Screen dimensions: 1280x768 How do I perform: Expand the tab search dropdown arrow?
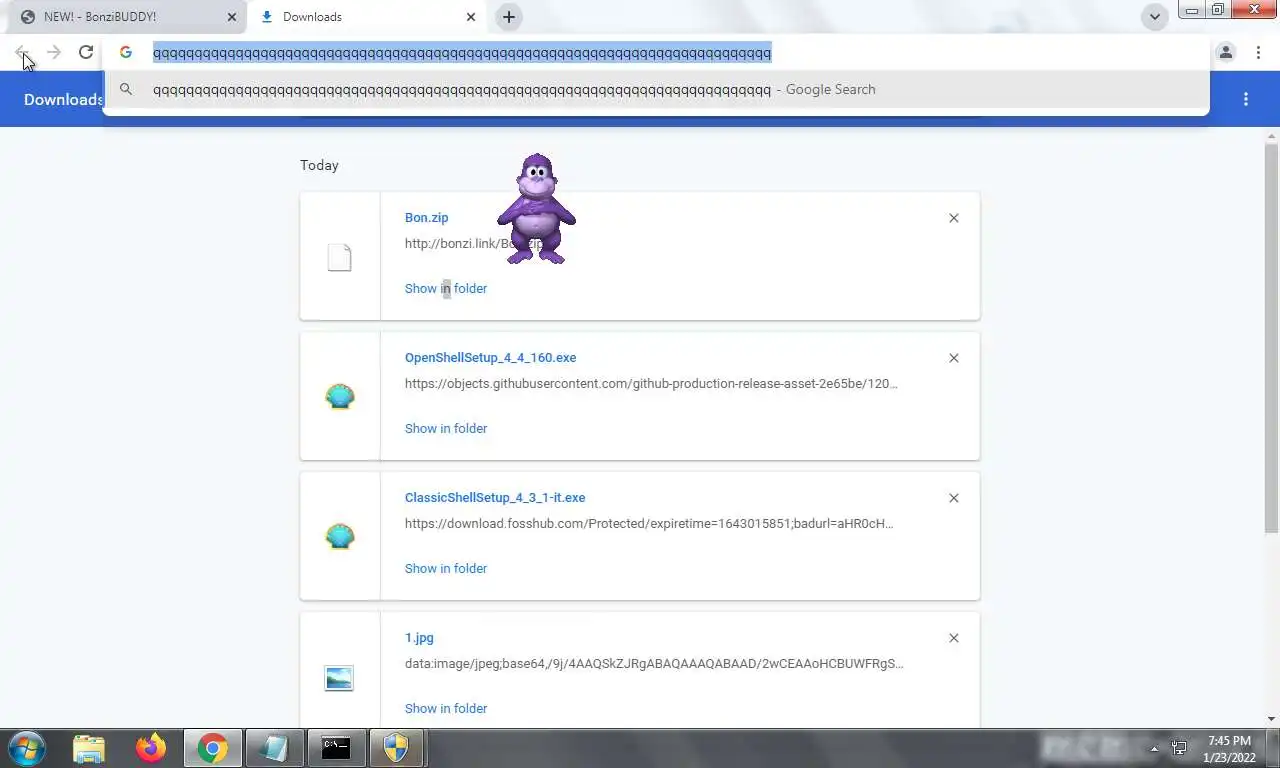tap(1155, 17)
